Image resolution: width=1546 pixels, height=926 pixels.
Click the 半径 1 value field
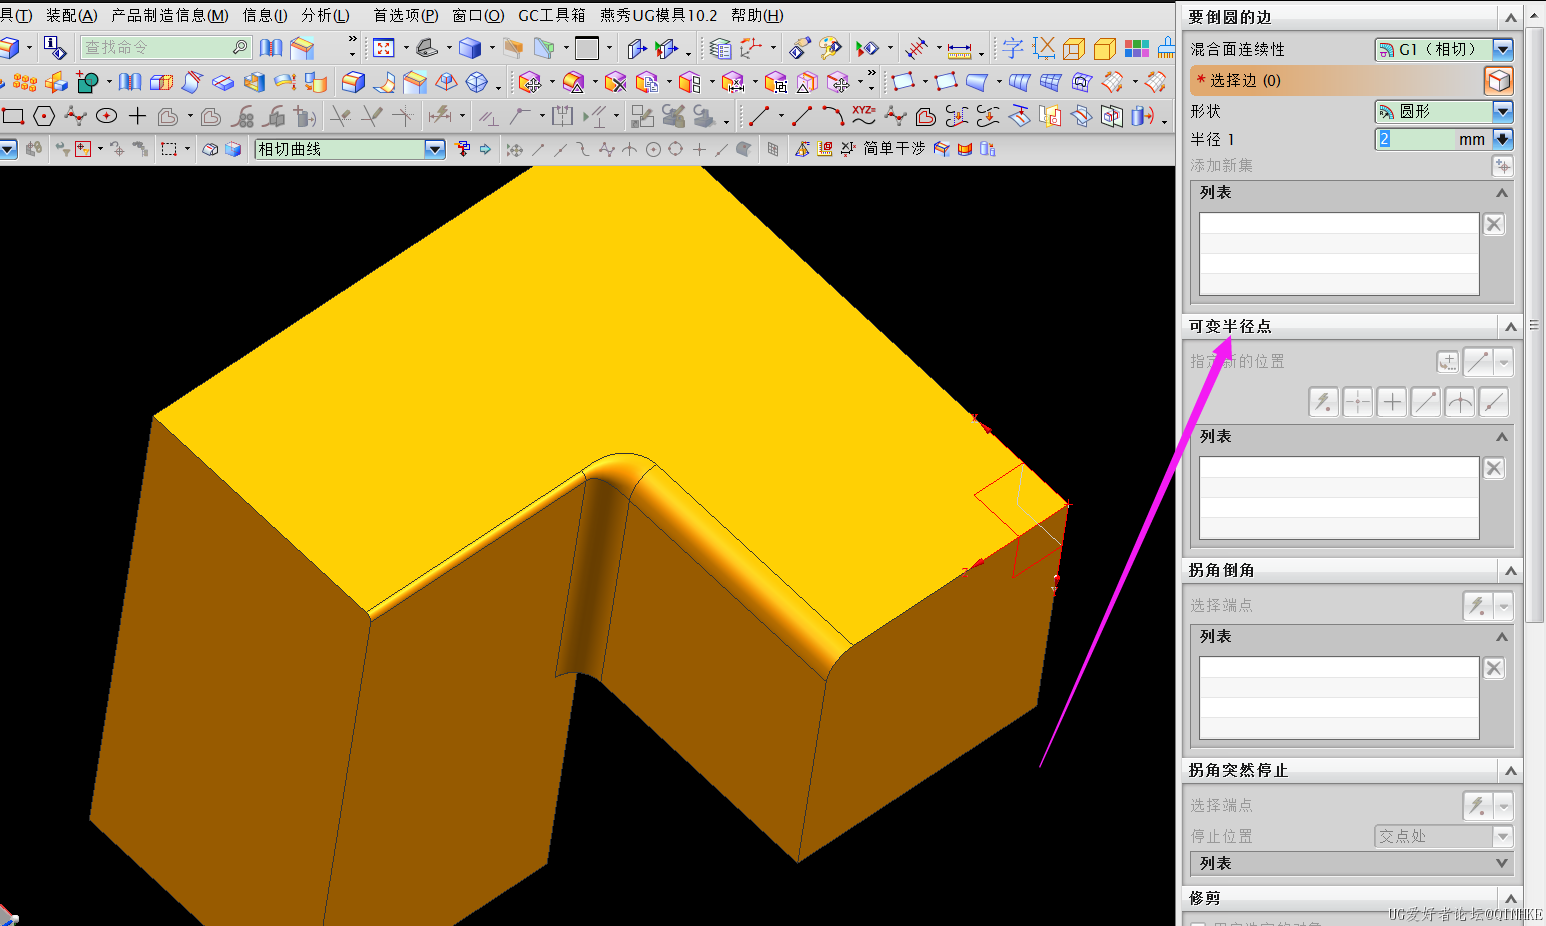click(x=1415, y=139)
